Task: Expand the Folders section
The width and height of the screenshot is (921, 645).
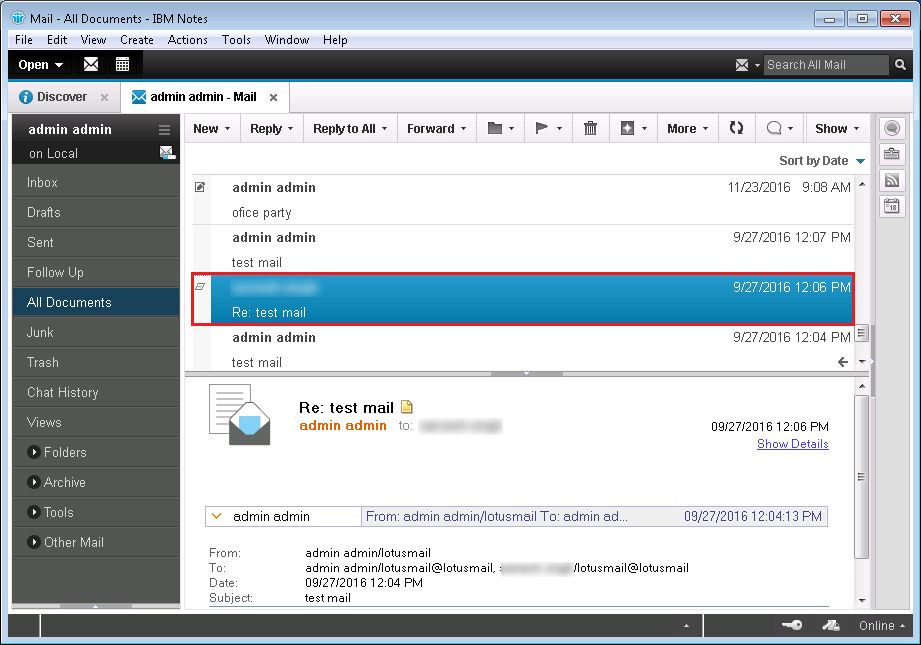Action: point(33,452)
